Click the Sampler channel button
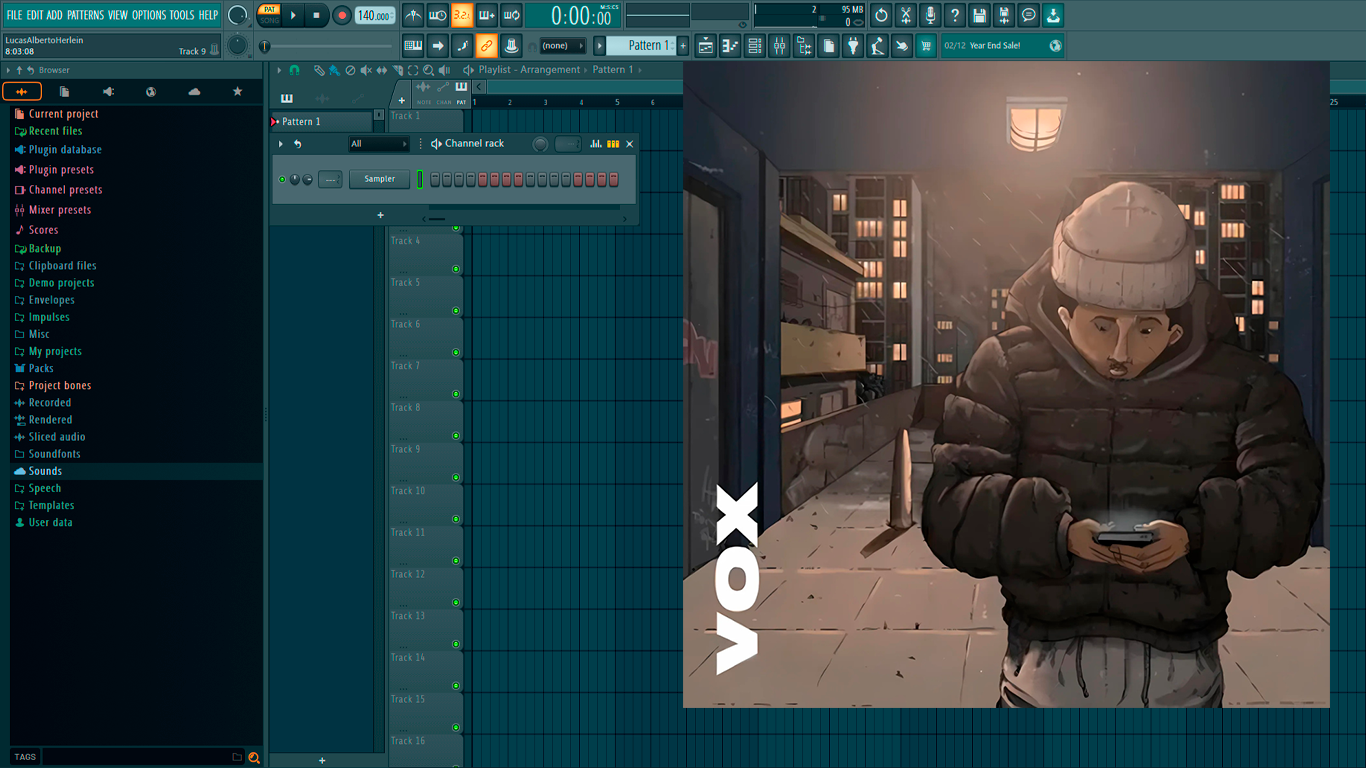The height and width of the screenshot is (768, 1366). point(379,179)
